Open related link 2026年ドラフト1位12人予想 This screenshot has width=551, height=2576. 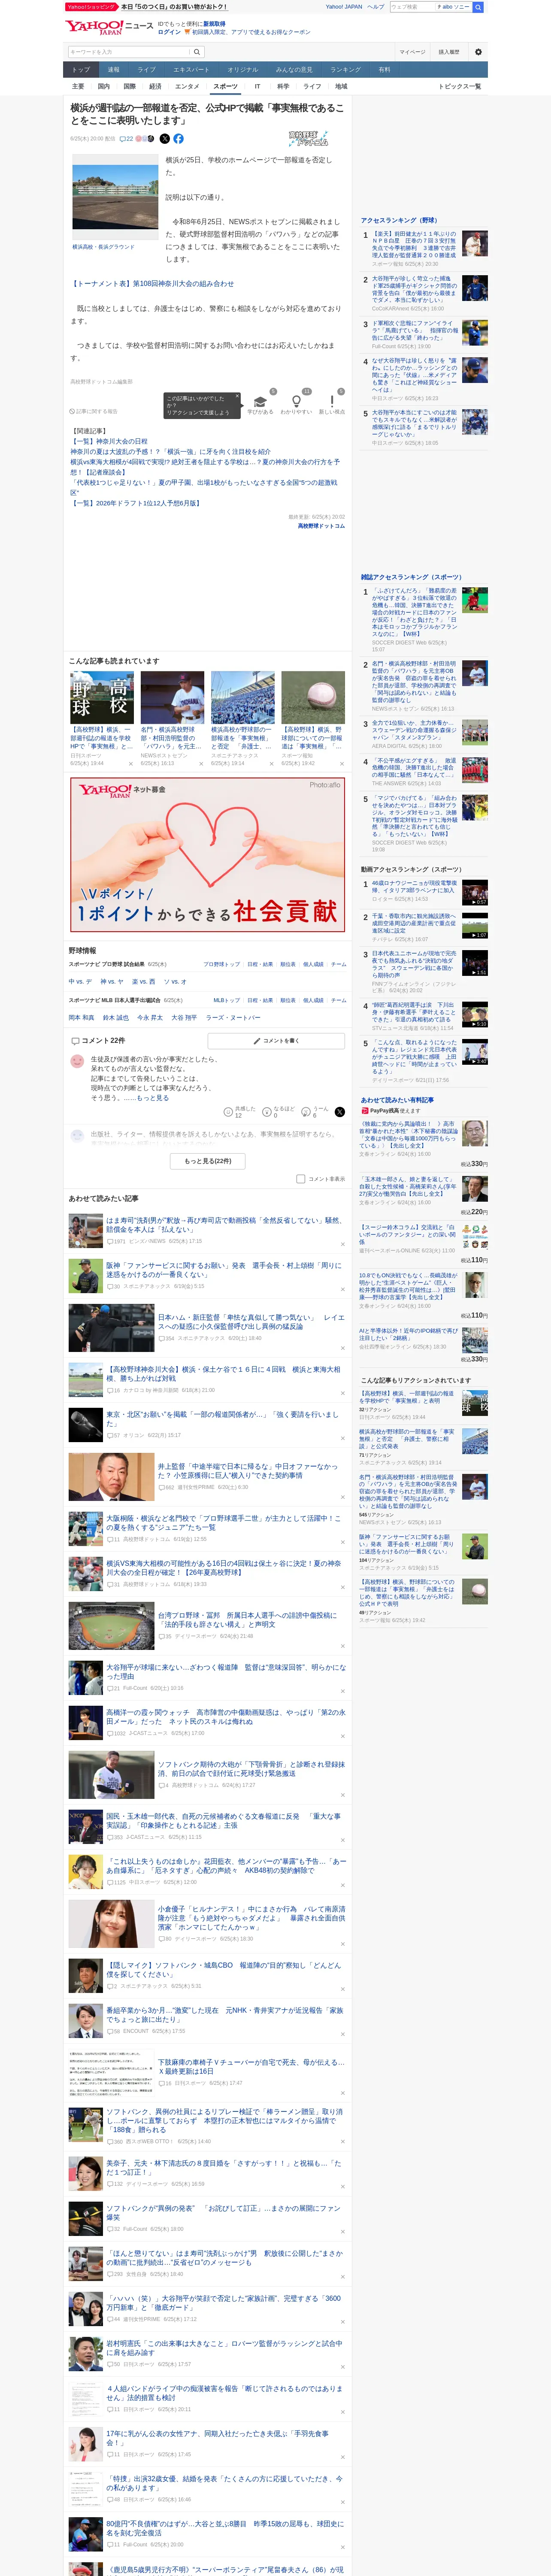tap(135, 503)
